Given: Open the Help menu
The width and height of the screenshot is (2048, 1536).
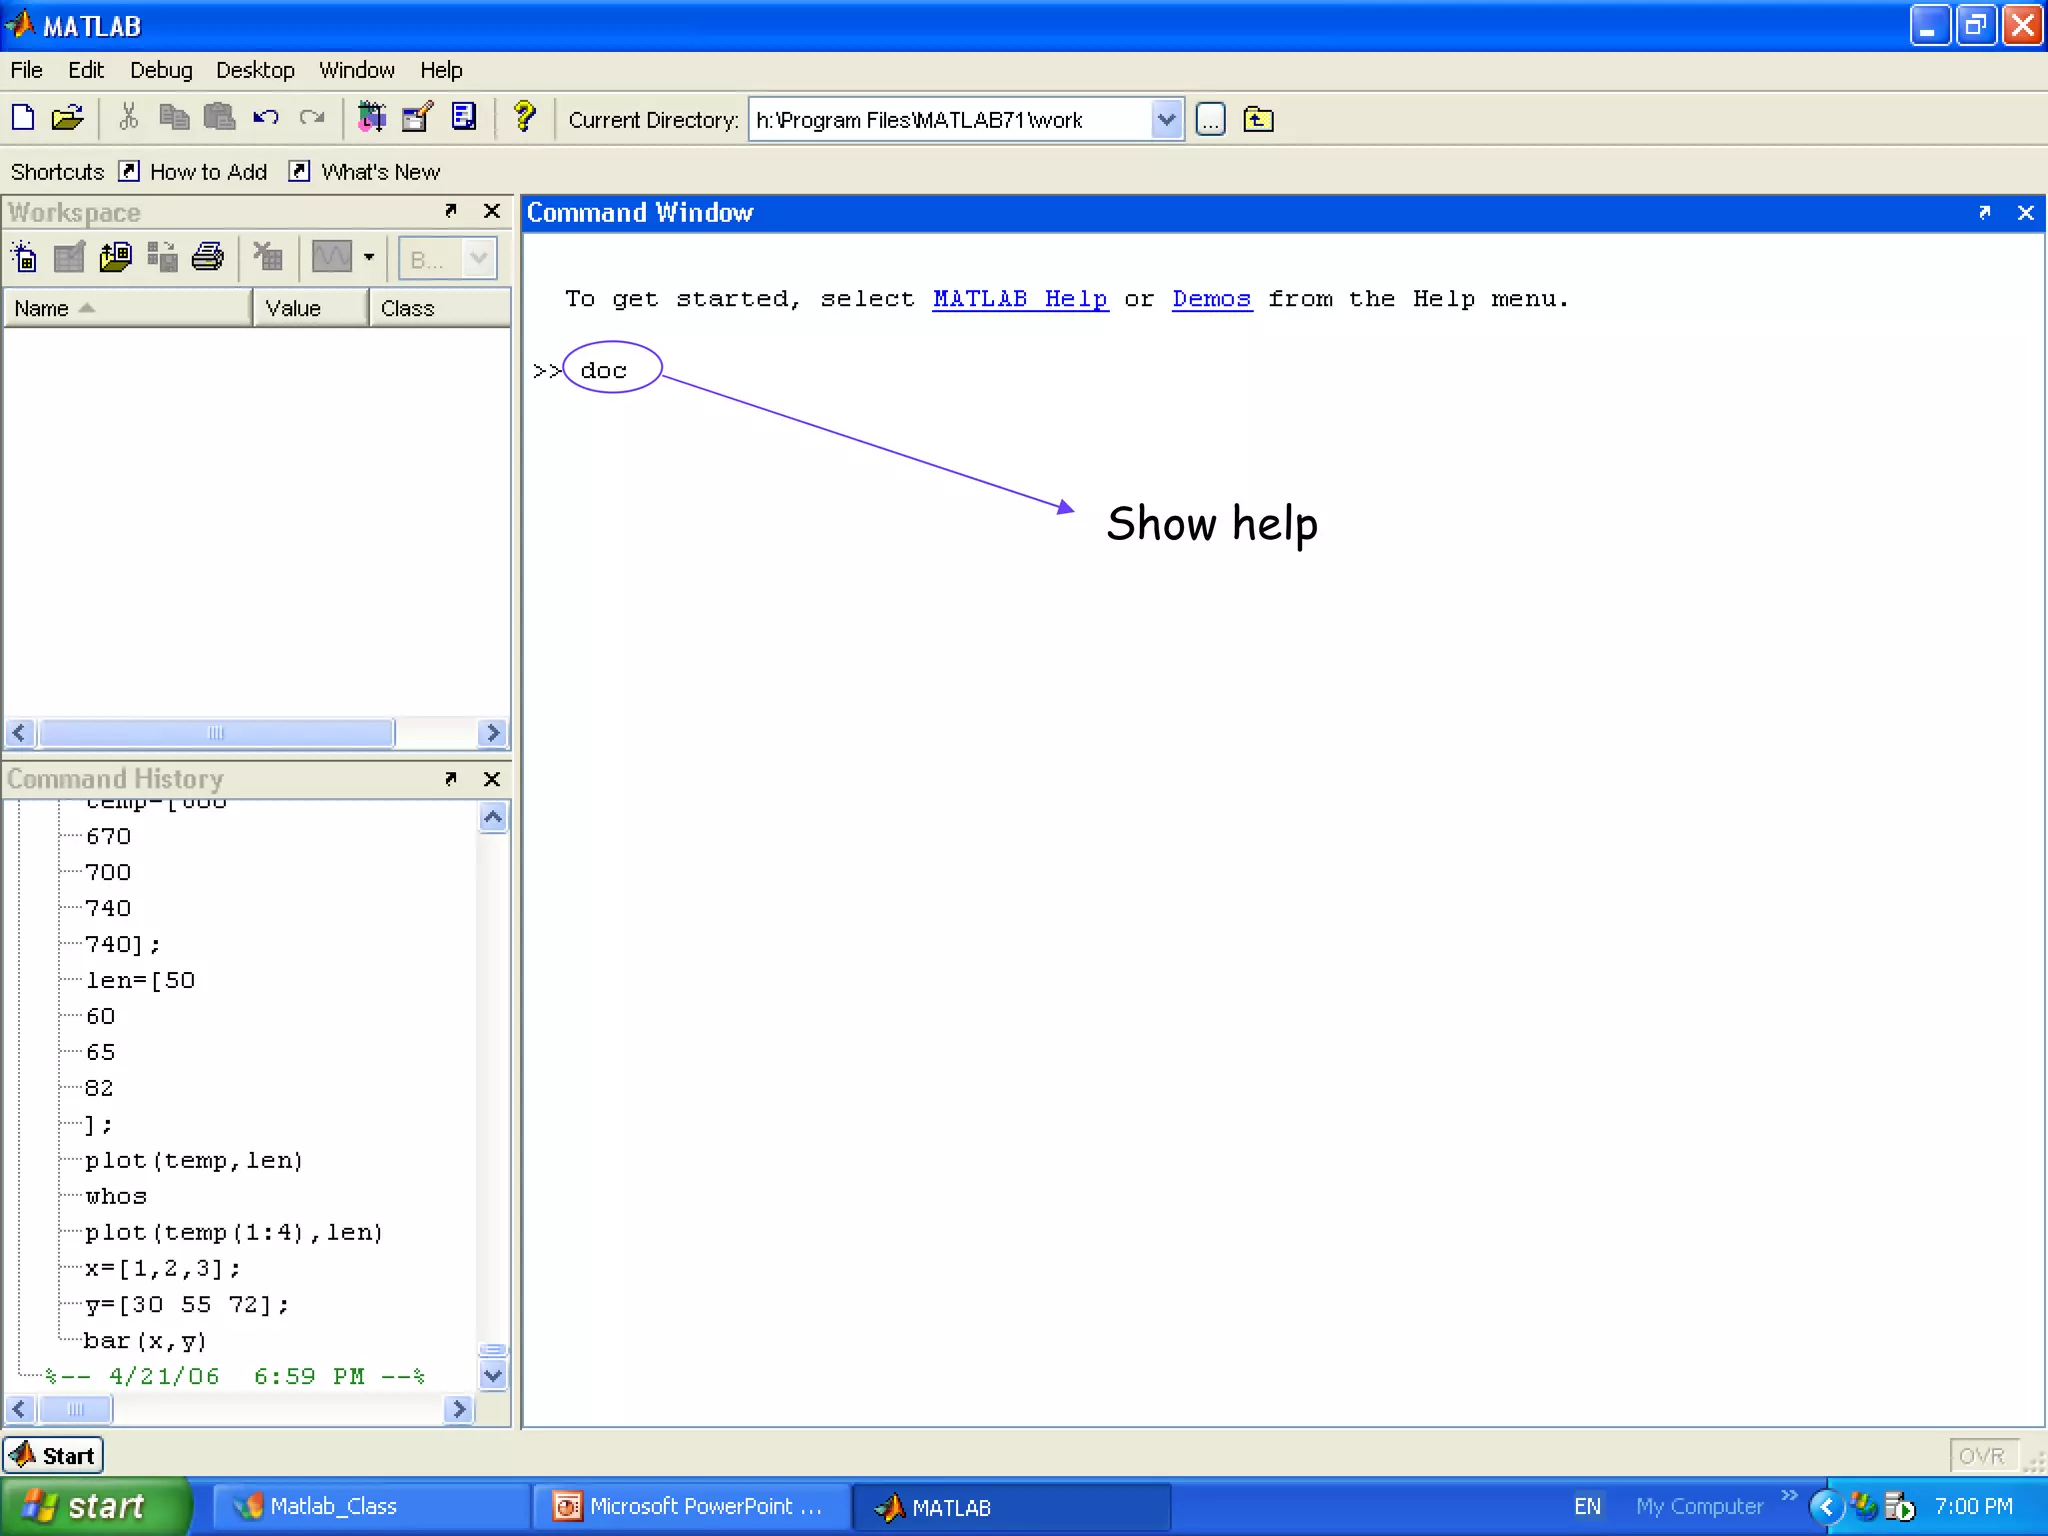Looking at the screenshot, I should coord(441,70).
